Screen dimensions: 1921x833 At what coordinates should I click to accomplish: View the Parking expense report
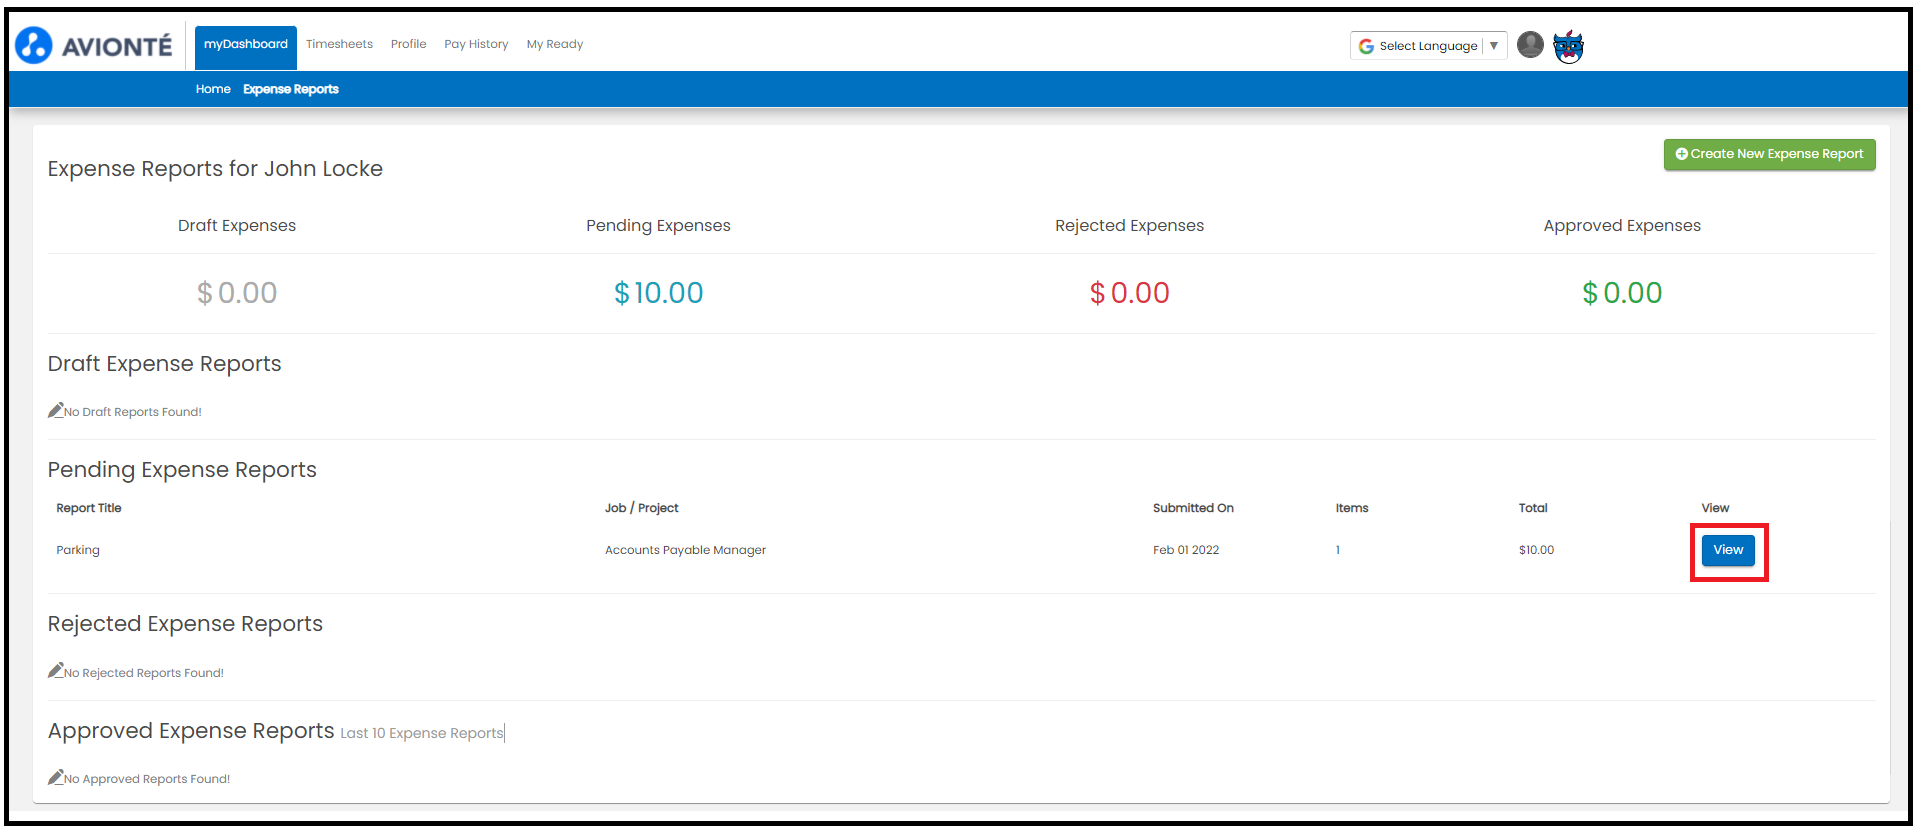[x=1728, y=550]
